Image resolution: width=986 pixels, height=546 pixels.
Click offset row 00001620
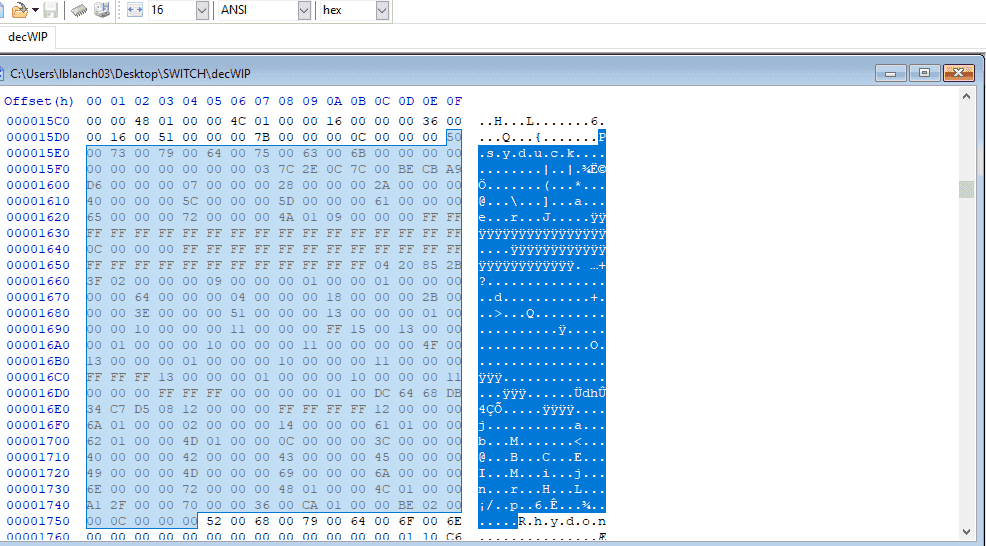coord(38,217)
